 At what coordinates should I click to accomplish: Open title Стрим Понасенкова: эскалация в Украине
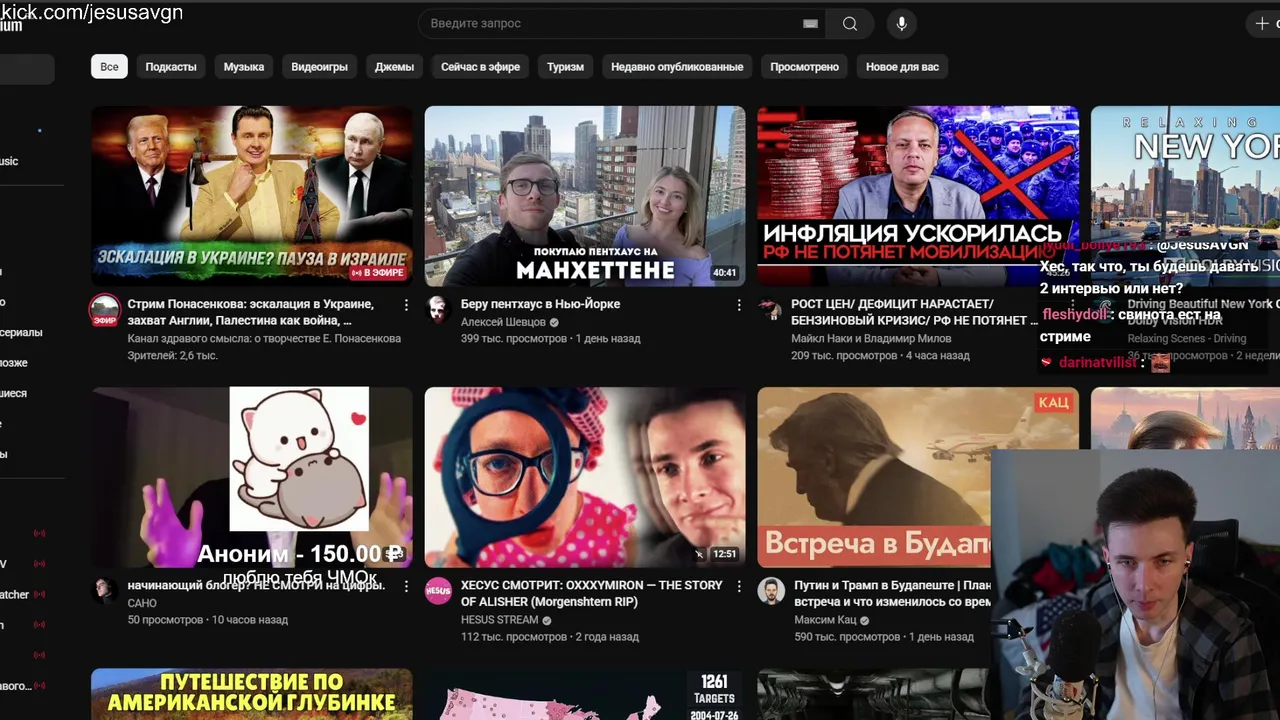pyautogui.click(x=251, y=312)
